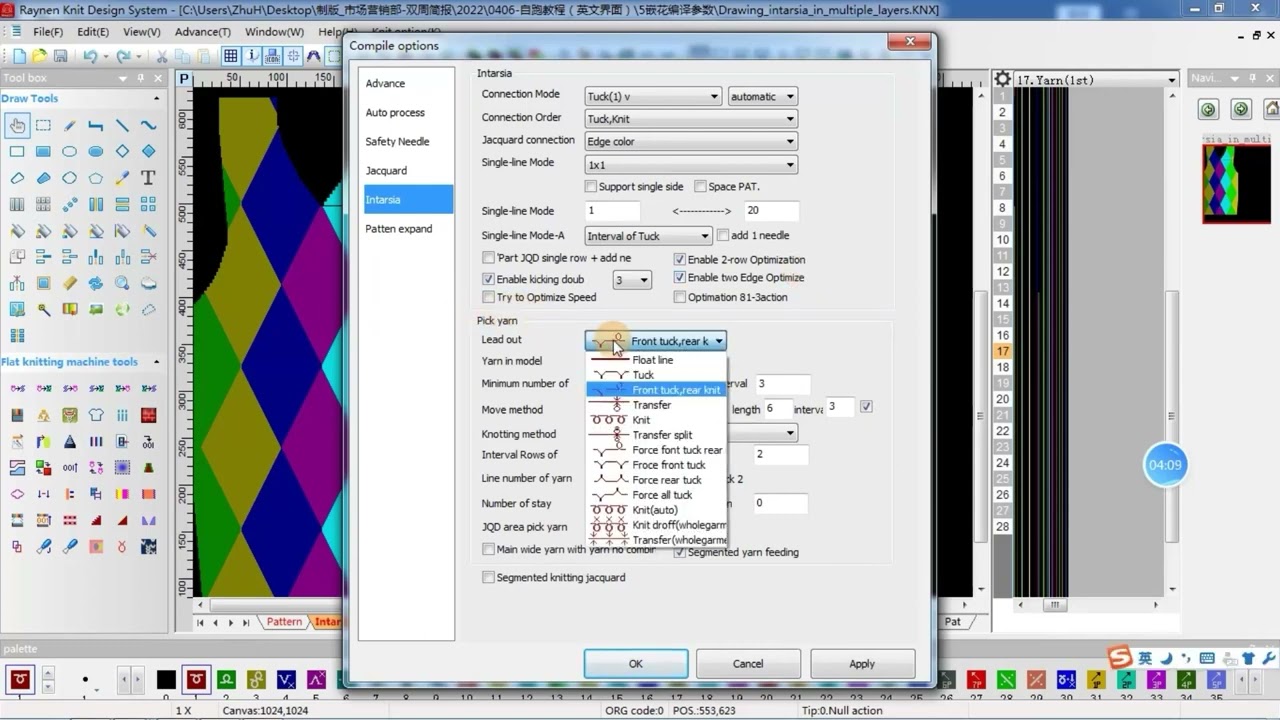The image size is (1280, 720).
Task: Select the filled diamond tool
Action: click(x=148, y=152)
